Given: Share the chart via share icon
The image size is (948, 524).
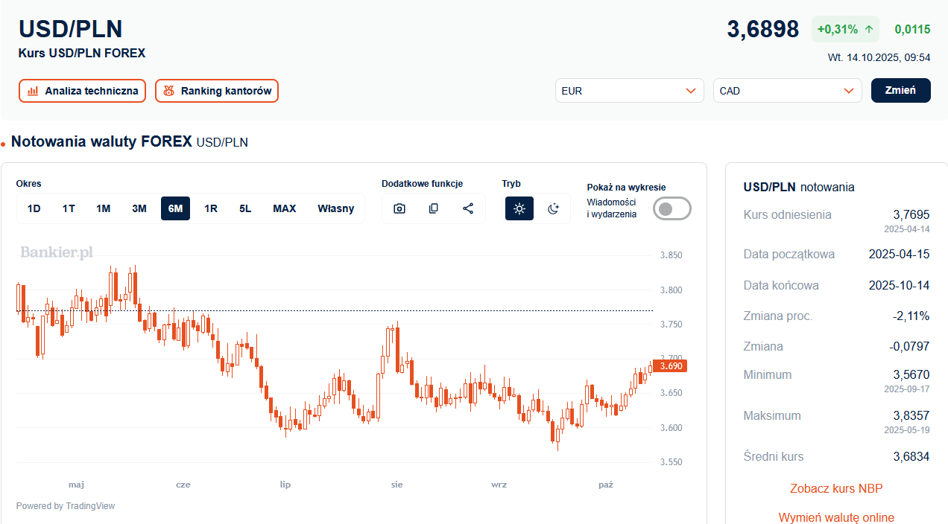Looking at the screenshot, I should 468,209.
